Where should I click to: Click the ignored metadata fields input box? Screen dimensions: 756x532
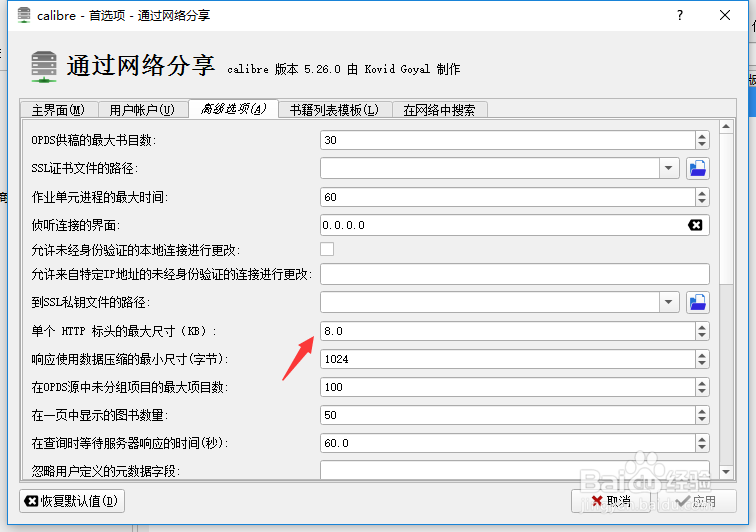tap(514, 470)
